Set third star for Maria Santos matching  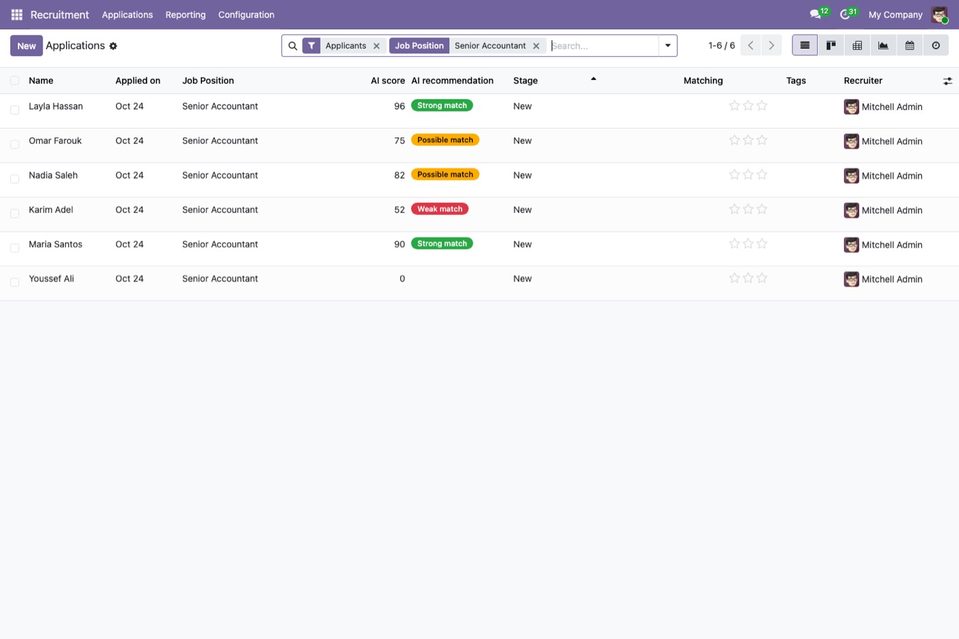[761, 243]
